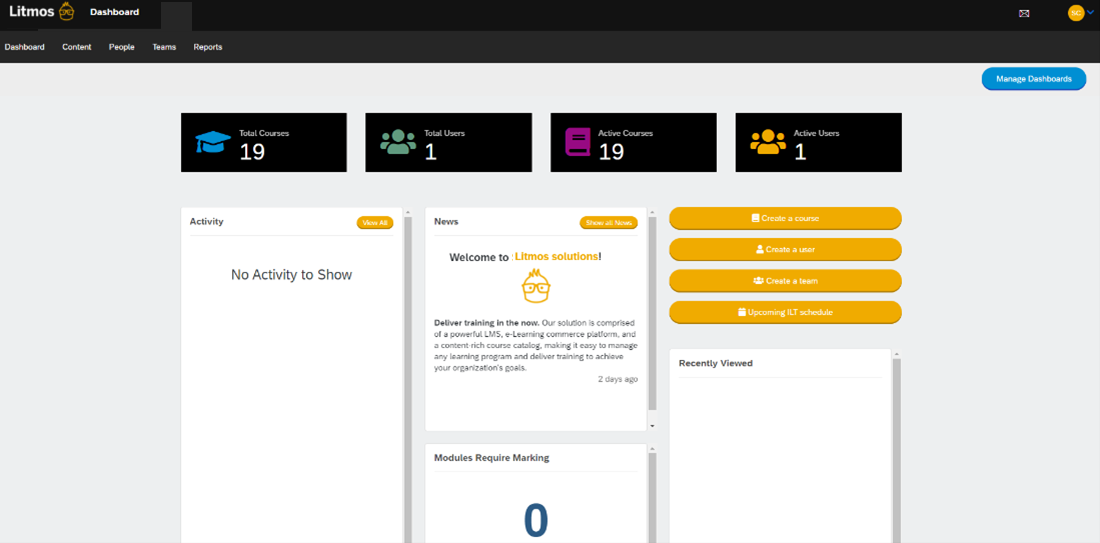Click the '2 days ago' timestamp

617,379
